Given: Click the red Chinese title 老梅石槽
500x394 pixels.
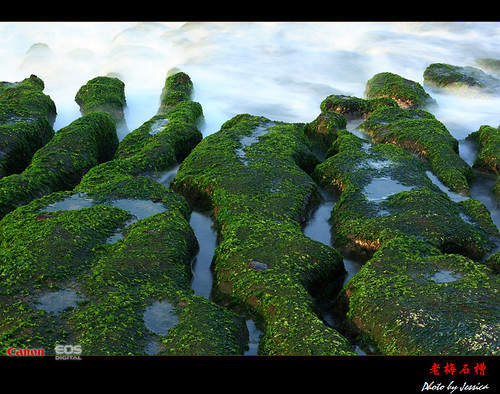Looking at the screenshot, I should pyautogui.click(x=458, y=369).
